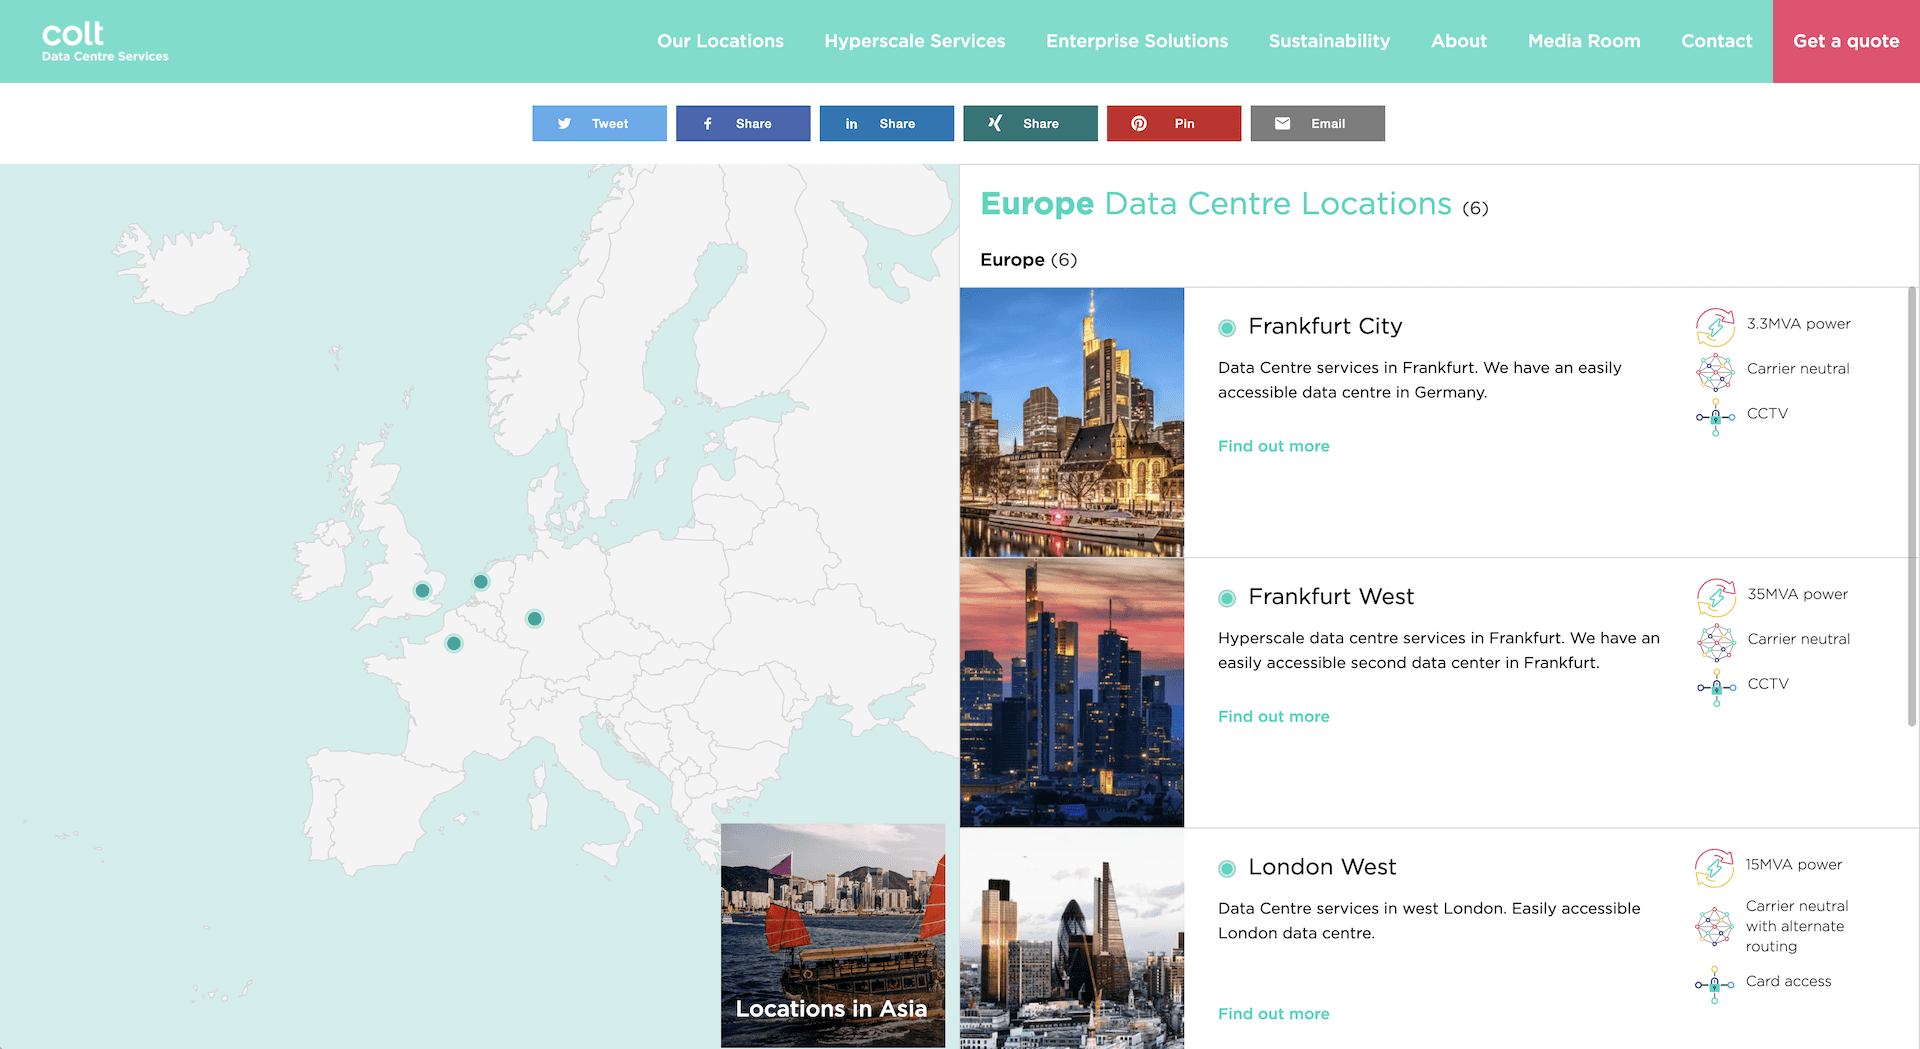
Task: Follow Frankfurt City Find out more link
Action: pyautogui.click(x=1273, y=446)
